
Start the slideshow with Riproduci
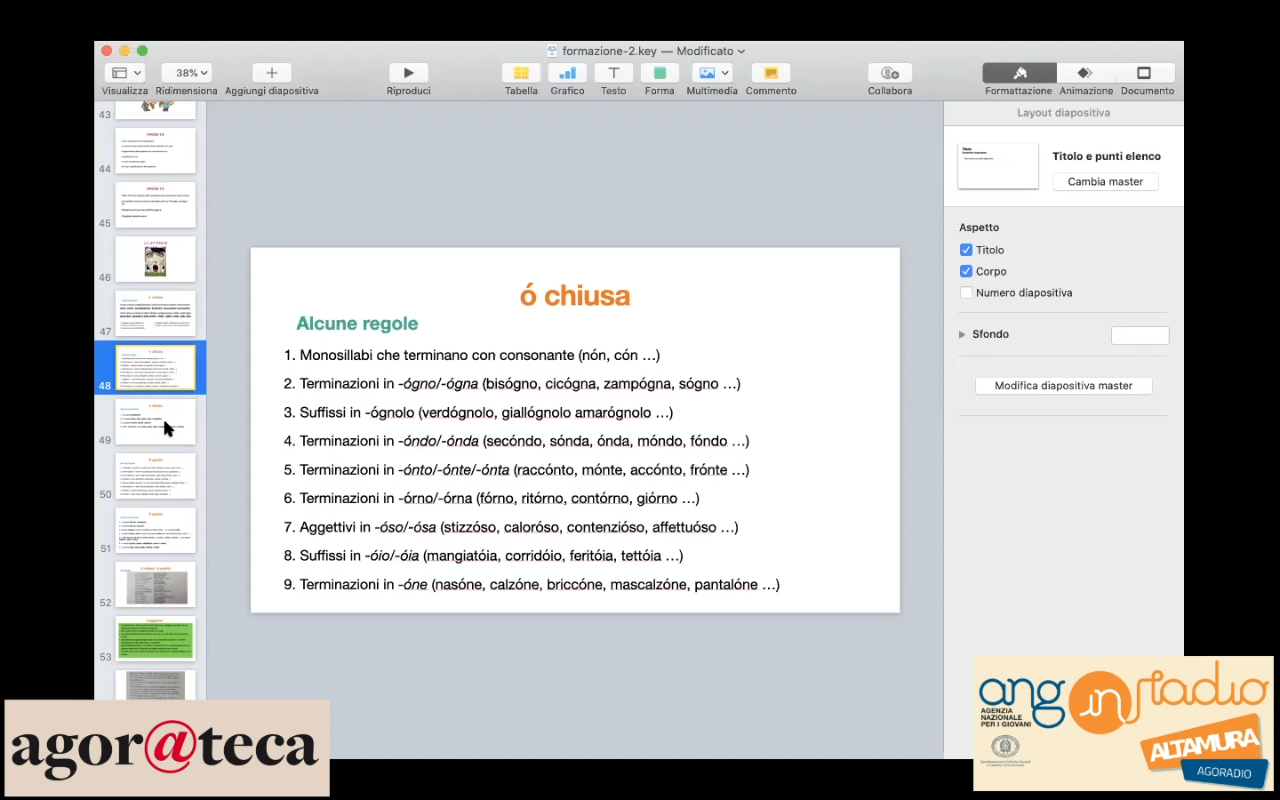pyautogui.click(x=408, y=73)
